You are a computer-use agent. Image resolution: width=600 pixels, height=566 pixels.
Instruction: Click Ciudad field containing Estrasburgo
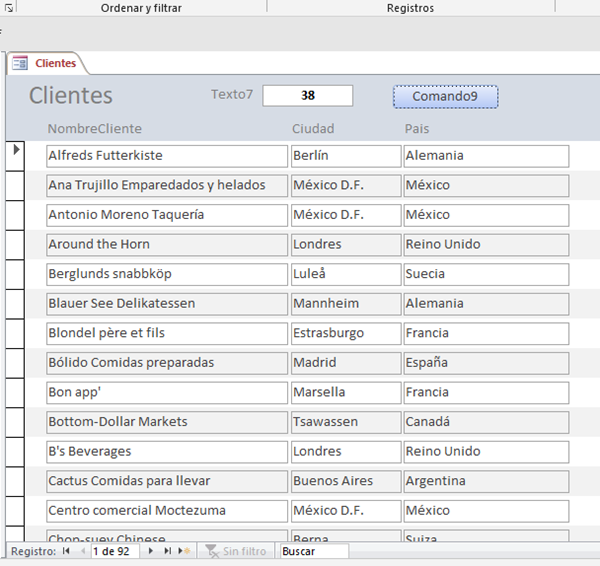click(345, 333)
